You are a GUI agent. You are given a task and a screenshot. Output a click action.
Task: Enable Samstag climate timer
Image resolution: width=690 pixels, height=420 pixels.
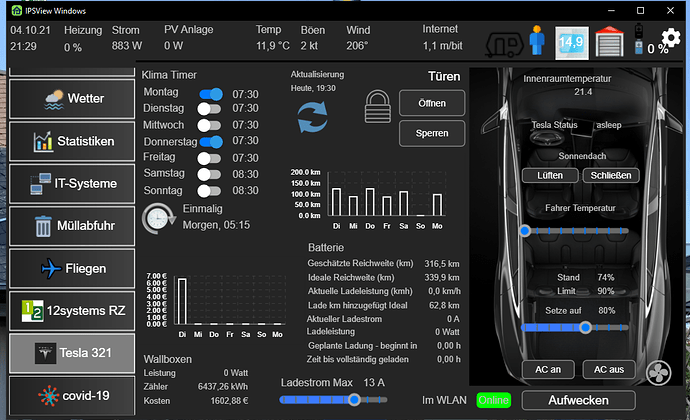tap(209, 174)
